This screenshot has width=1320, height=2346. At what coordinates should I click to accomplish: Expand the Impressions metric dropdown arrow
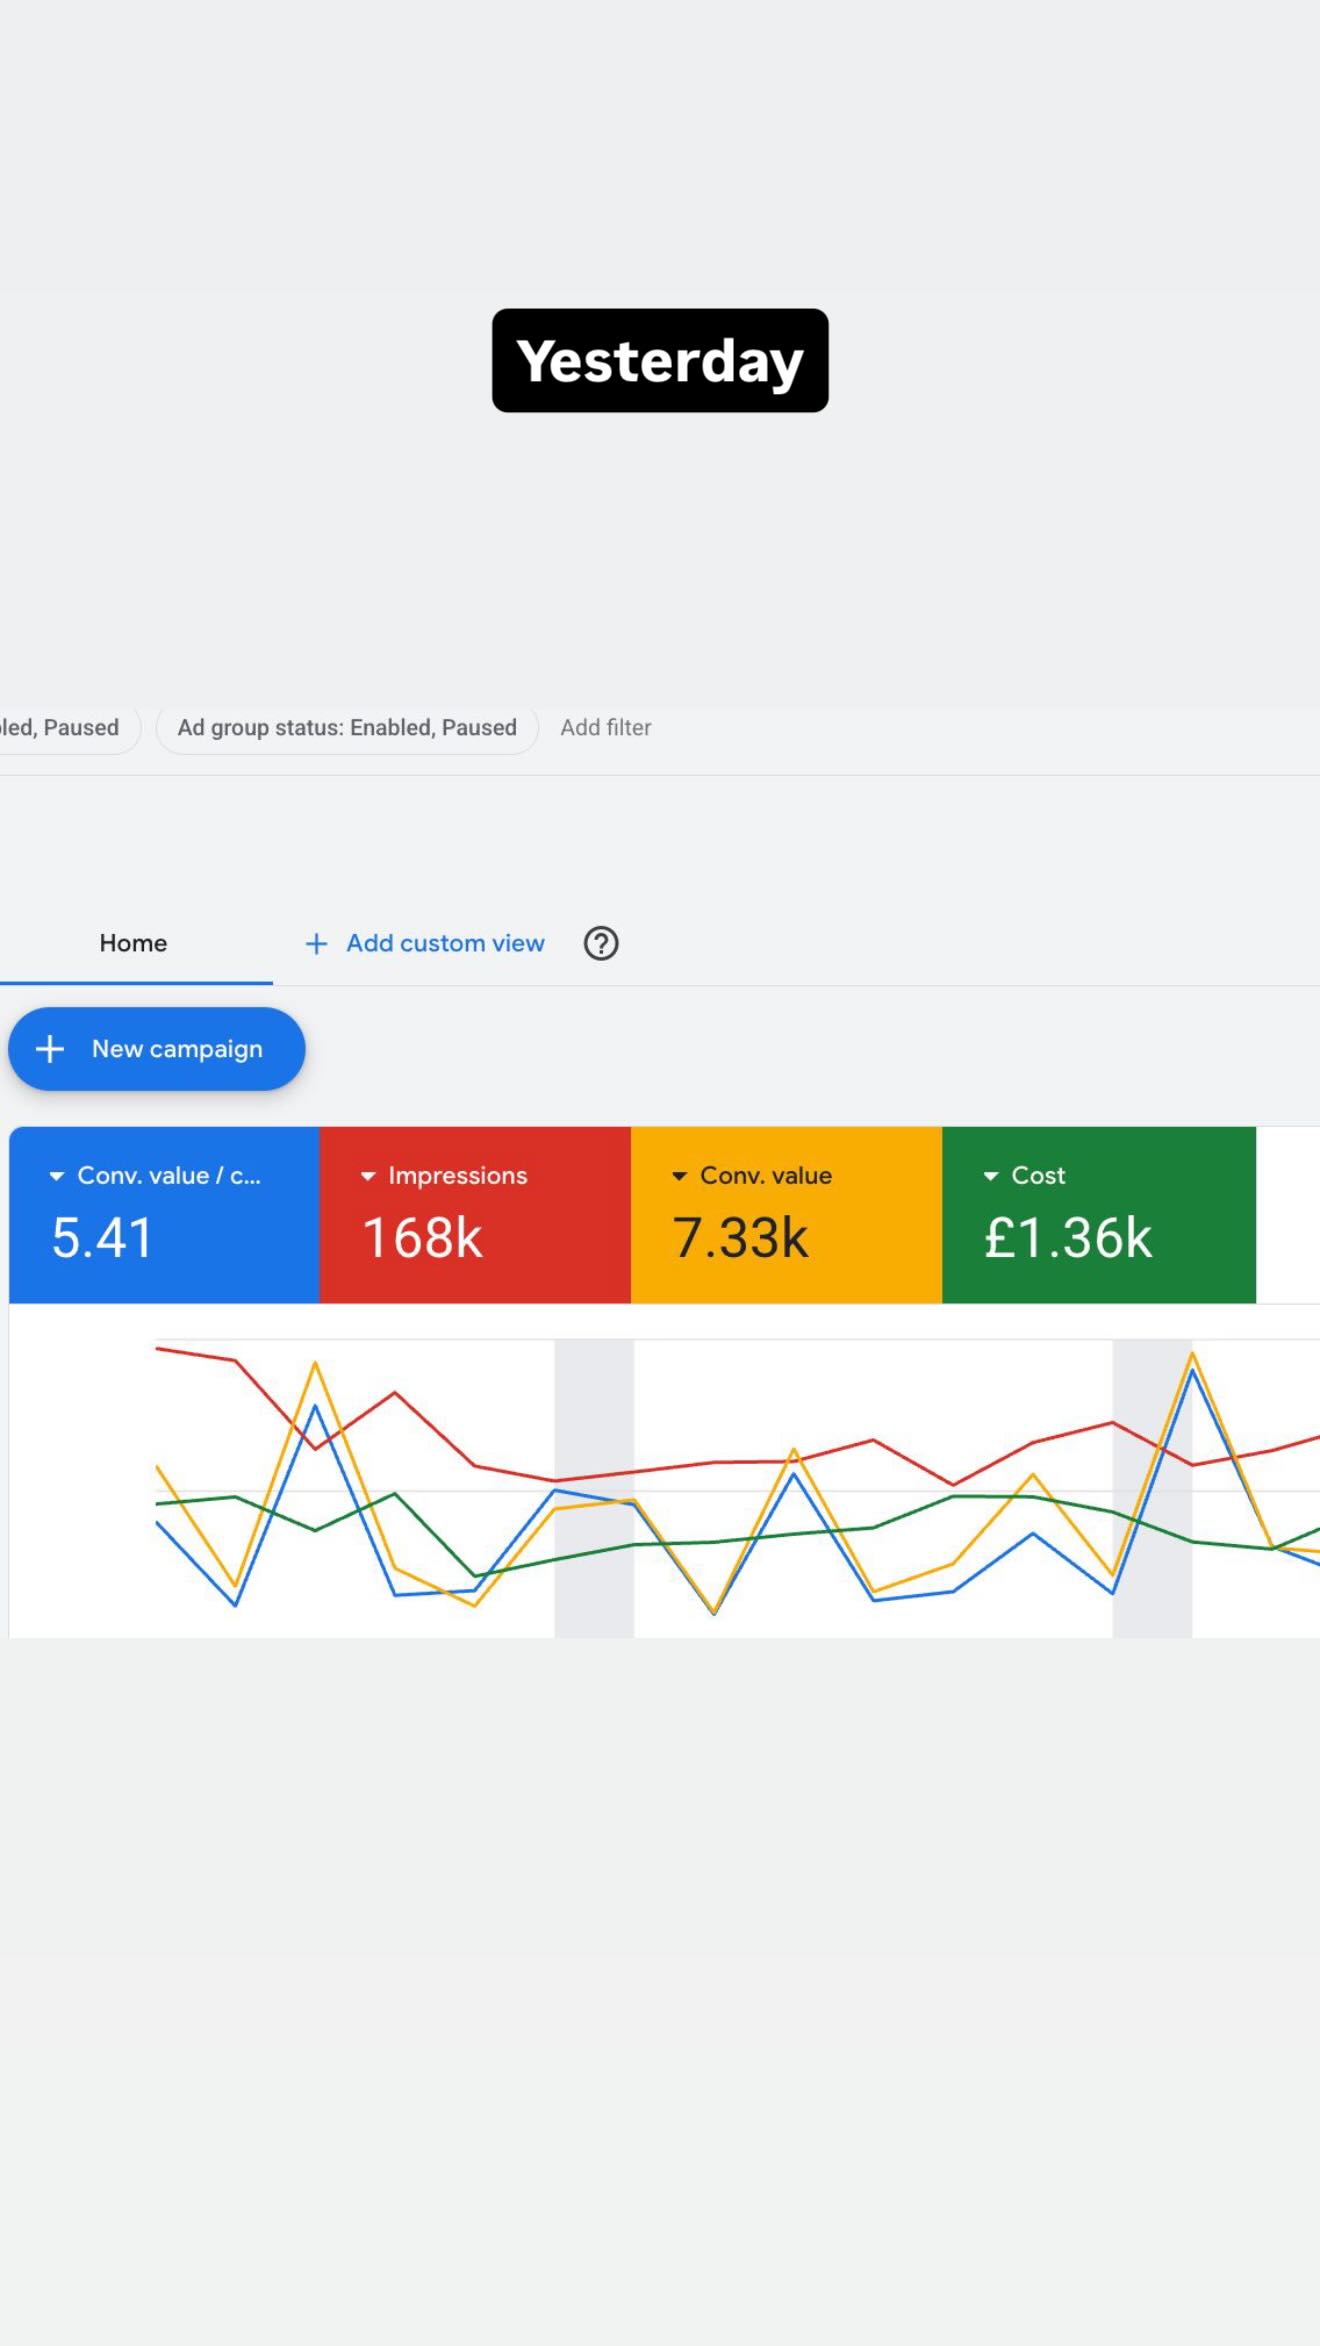[x=368, y=1176]
